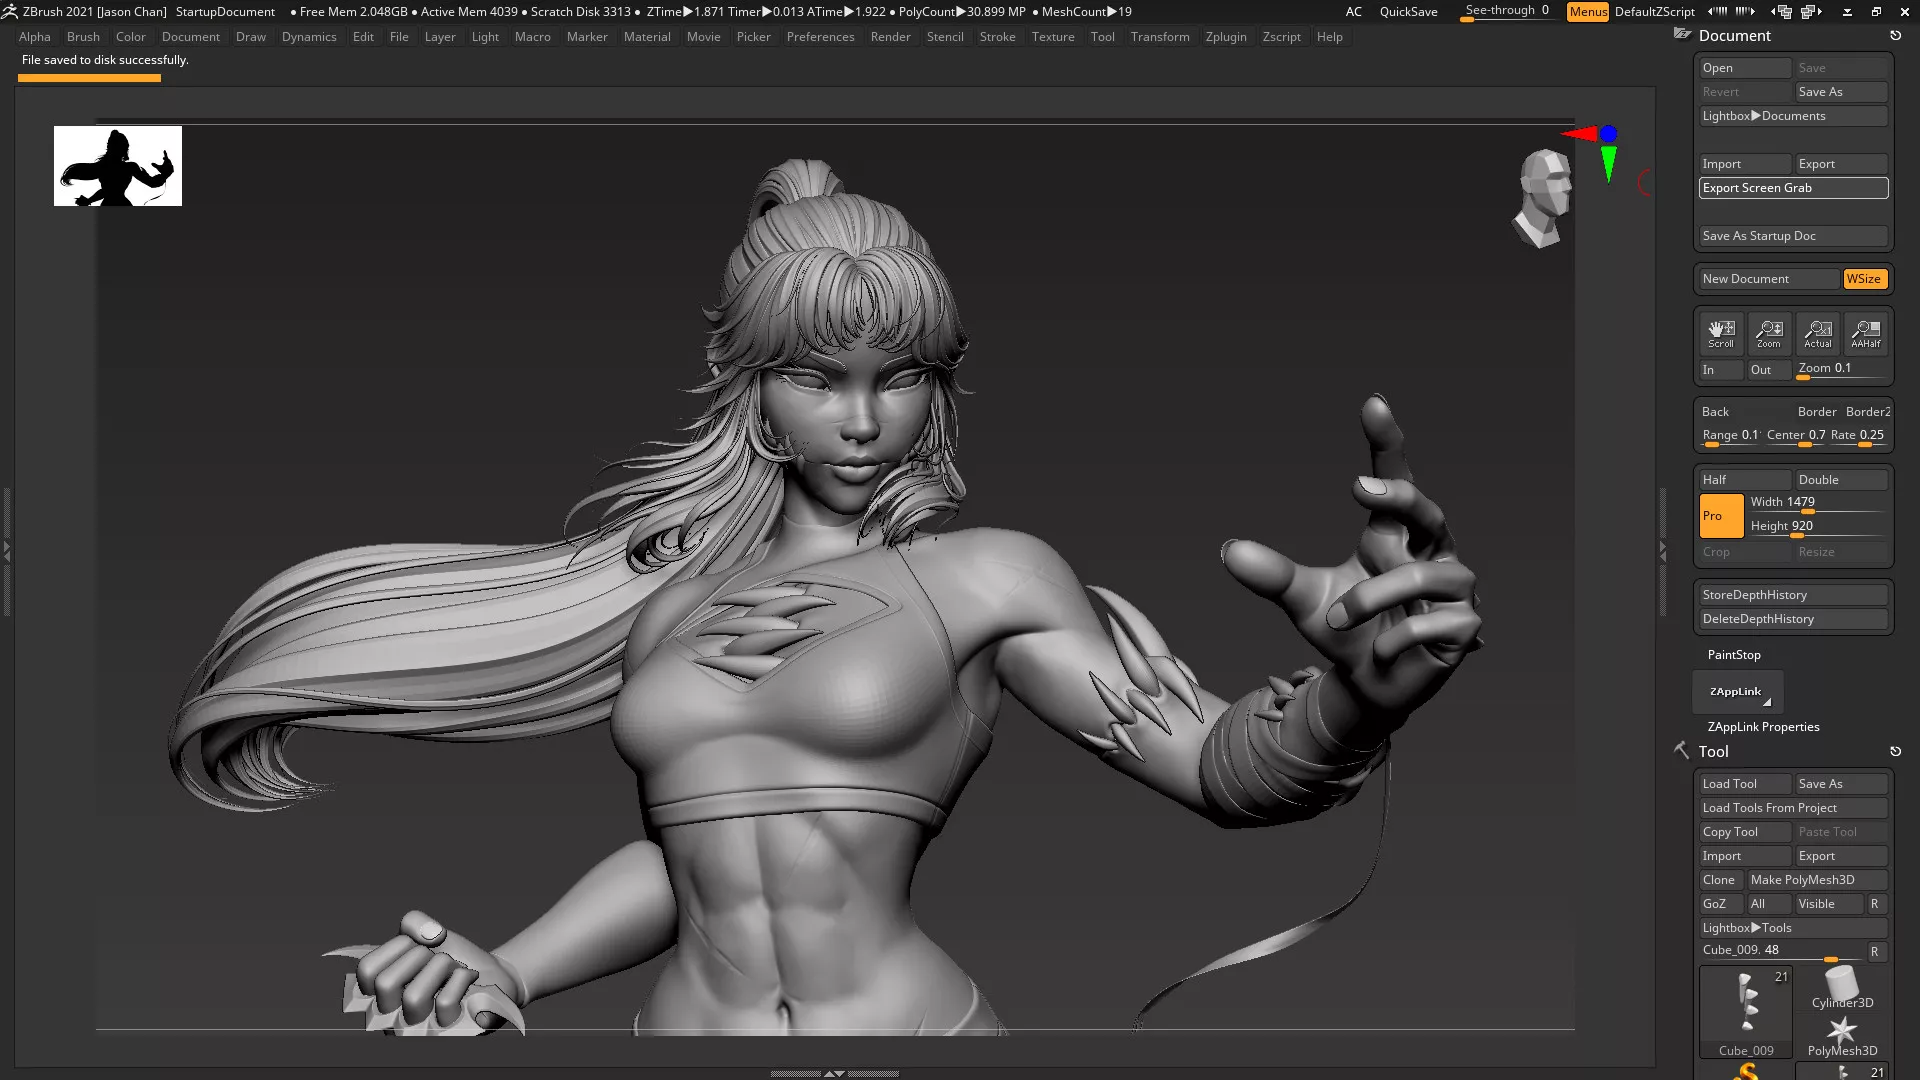Click the AAHalf zoom icon
Viewport: 1920px width, 1080px height.
pos(1865,333)
